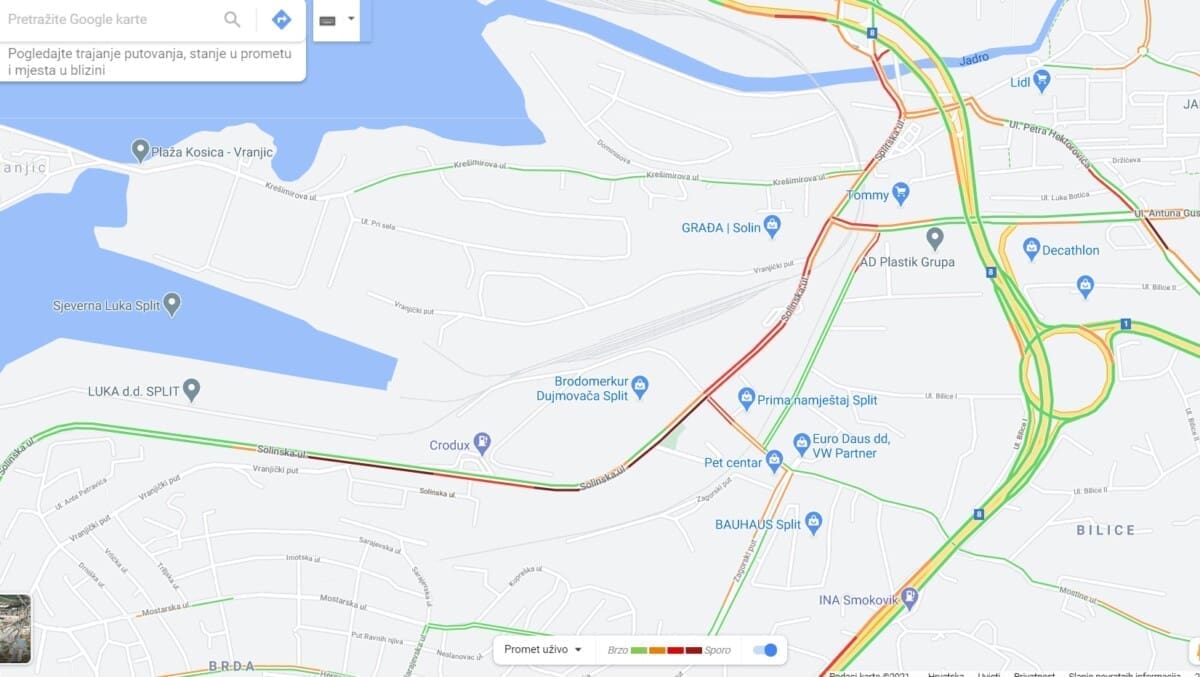Screen dimensions: 1200x677
Task: Focus the Pretražite Google karte search field
Action: pyautogui.click(x=110, y=19)
